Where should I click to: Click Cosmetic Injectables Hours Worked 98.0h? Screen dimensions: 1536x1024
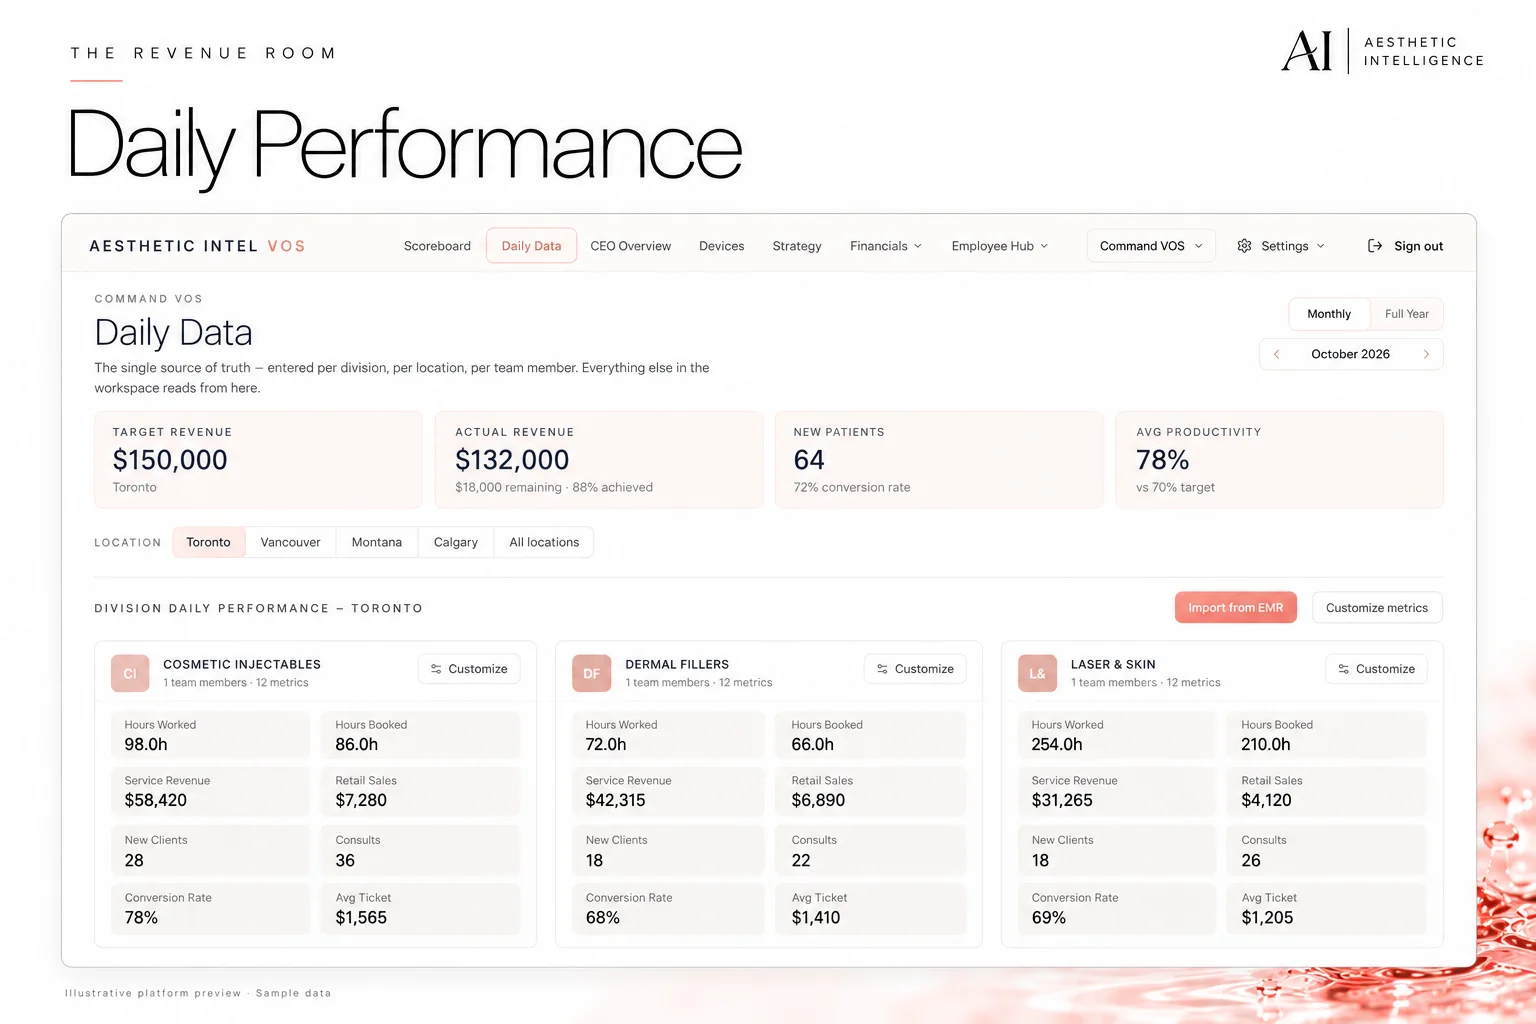[x=210, y=735]
